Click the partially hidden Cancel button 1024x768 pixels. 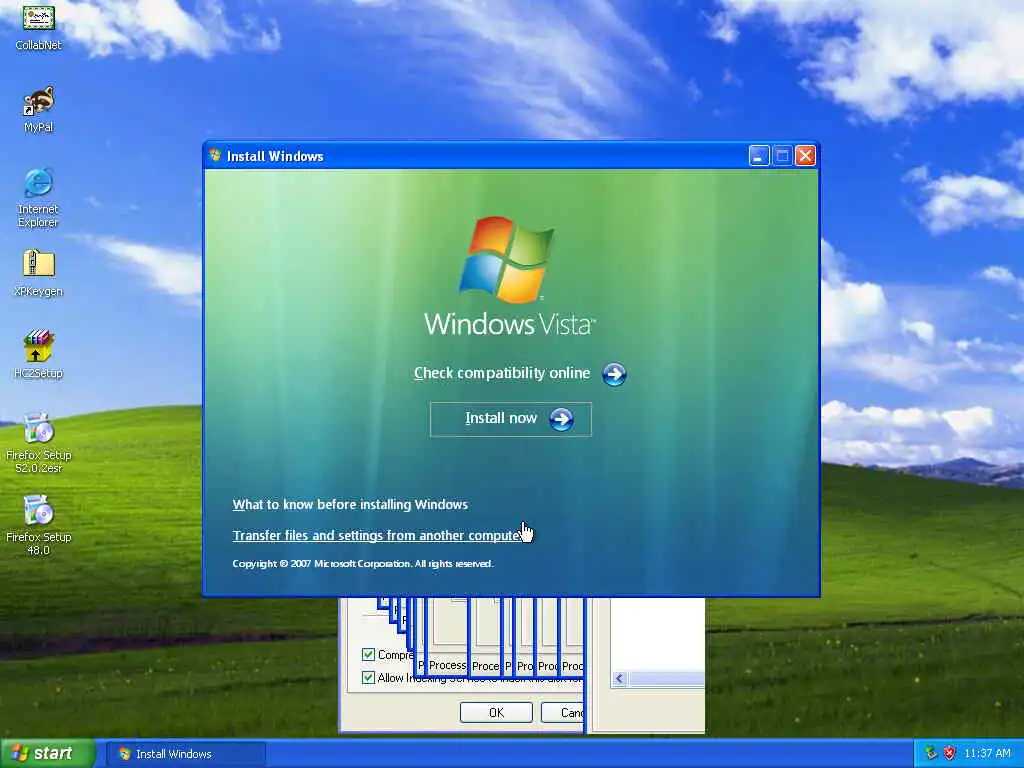pos(563,712)
